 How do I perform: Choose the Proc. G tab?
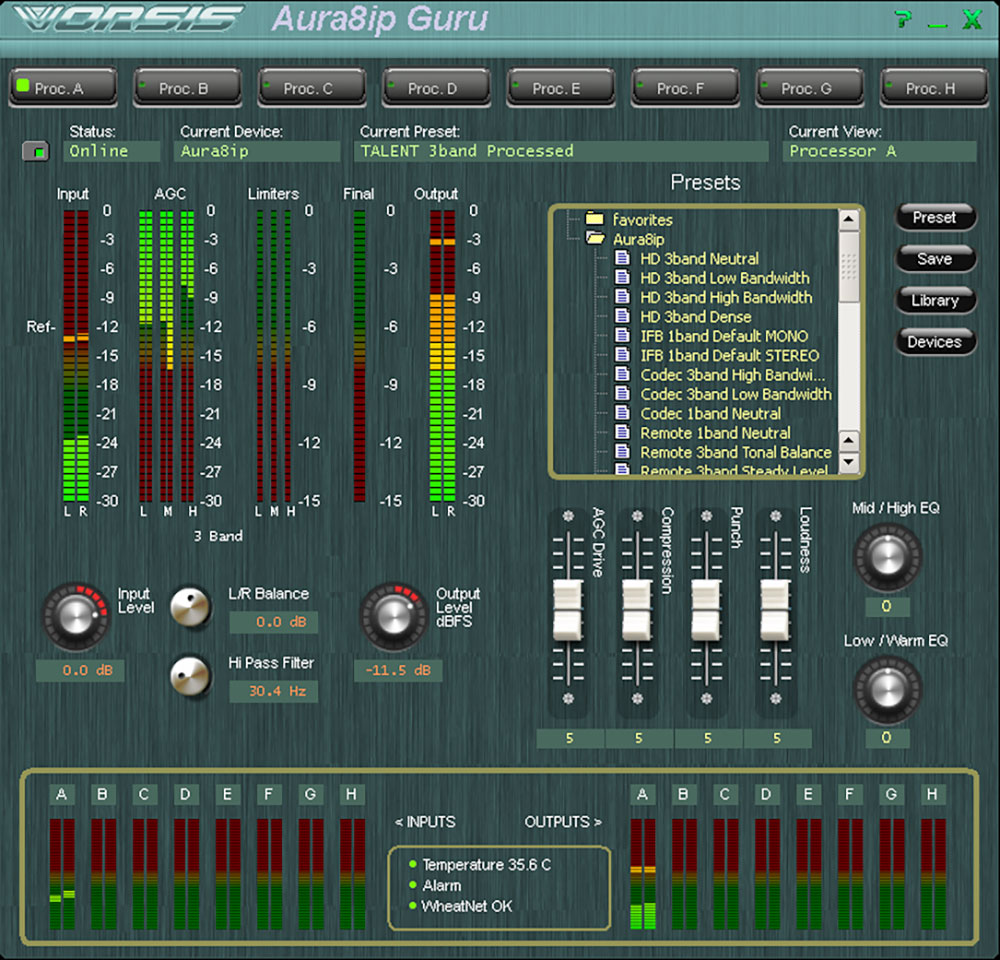(809, 87)
